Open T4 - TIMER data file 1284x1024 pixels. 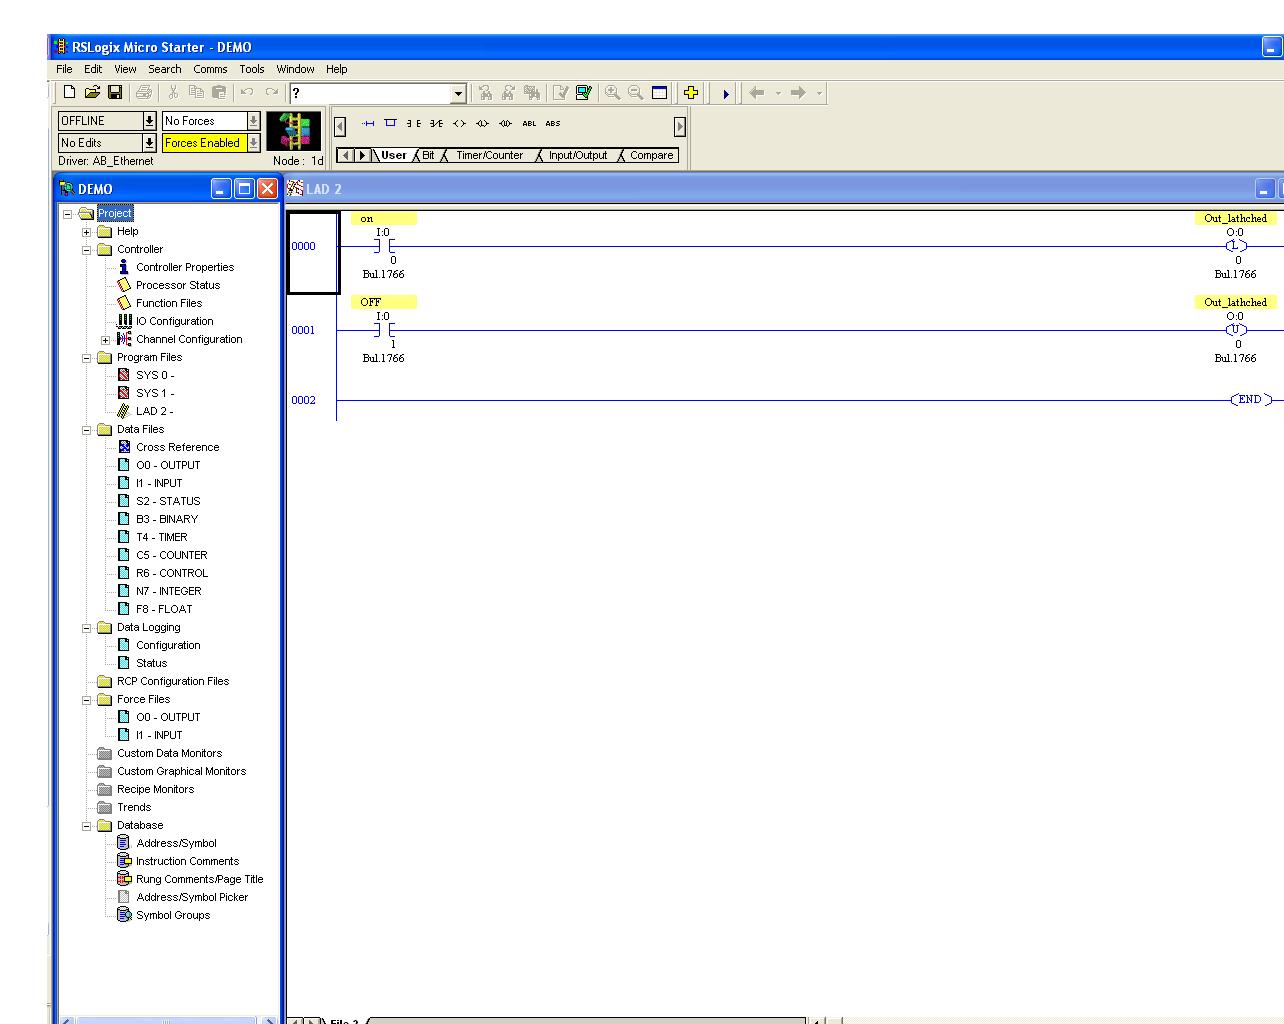click(x=161, y=537)
